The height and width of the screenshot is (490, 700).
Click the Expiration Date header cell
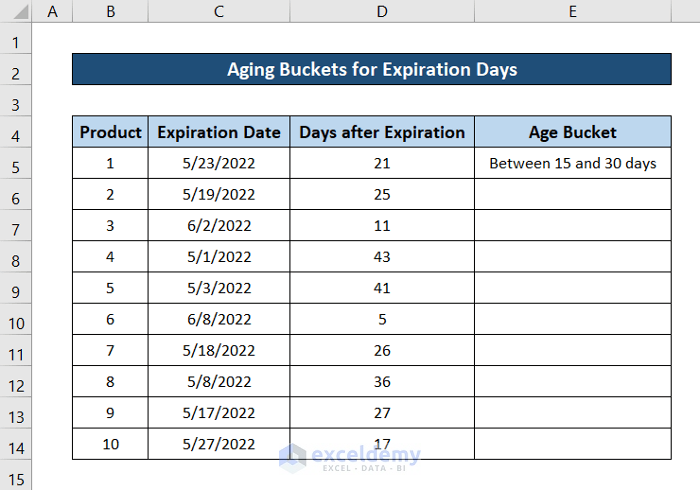219,132
